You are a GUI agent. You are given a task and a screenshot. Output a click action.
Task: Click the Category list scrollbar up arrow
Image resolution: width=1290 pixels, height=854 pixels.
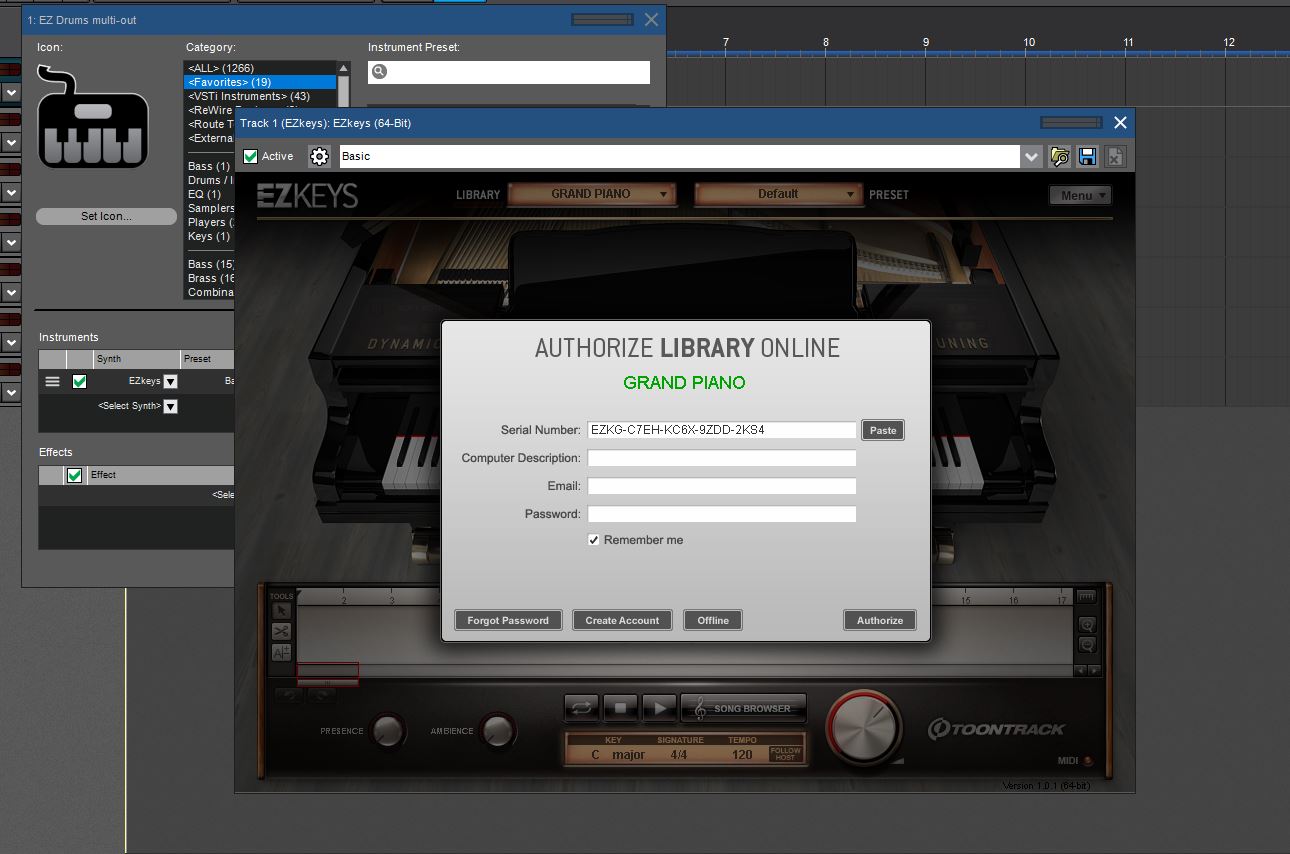[x=344, y=69]
